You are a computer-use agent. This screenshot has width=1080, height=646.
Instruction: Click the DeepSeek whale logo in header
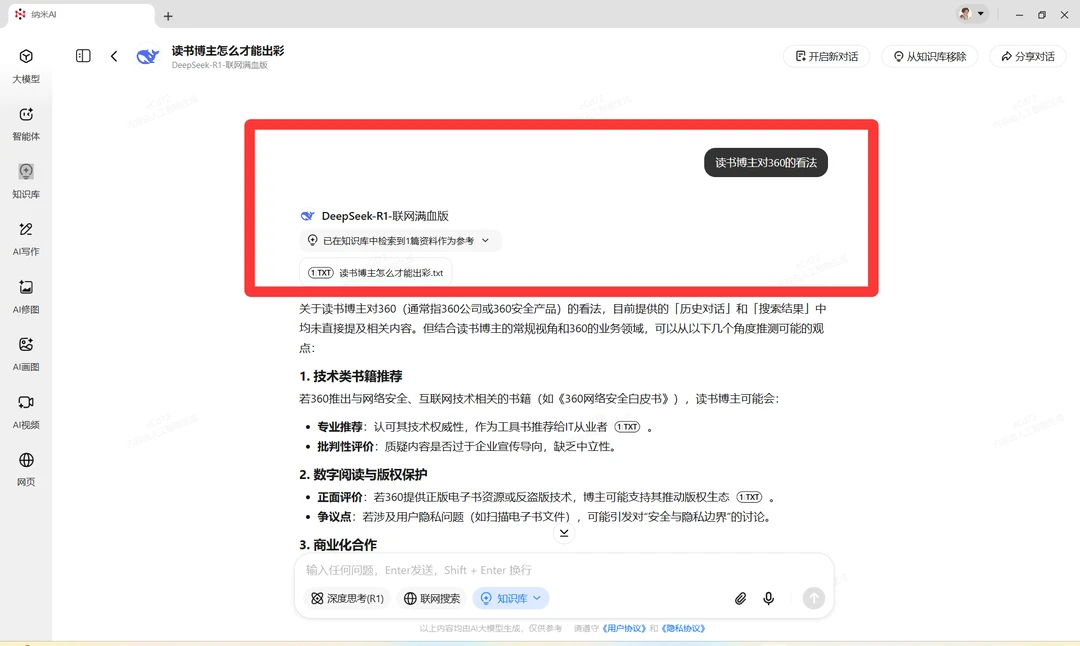(x=147, y=56)
